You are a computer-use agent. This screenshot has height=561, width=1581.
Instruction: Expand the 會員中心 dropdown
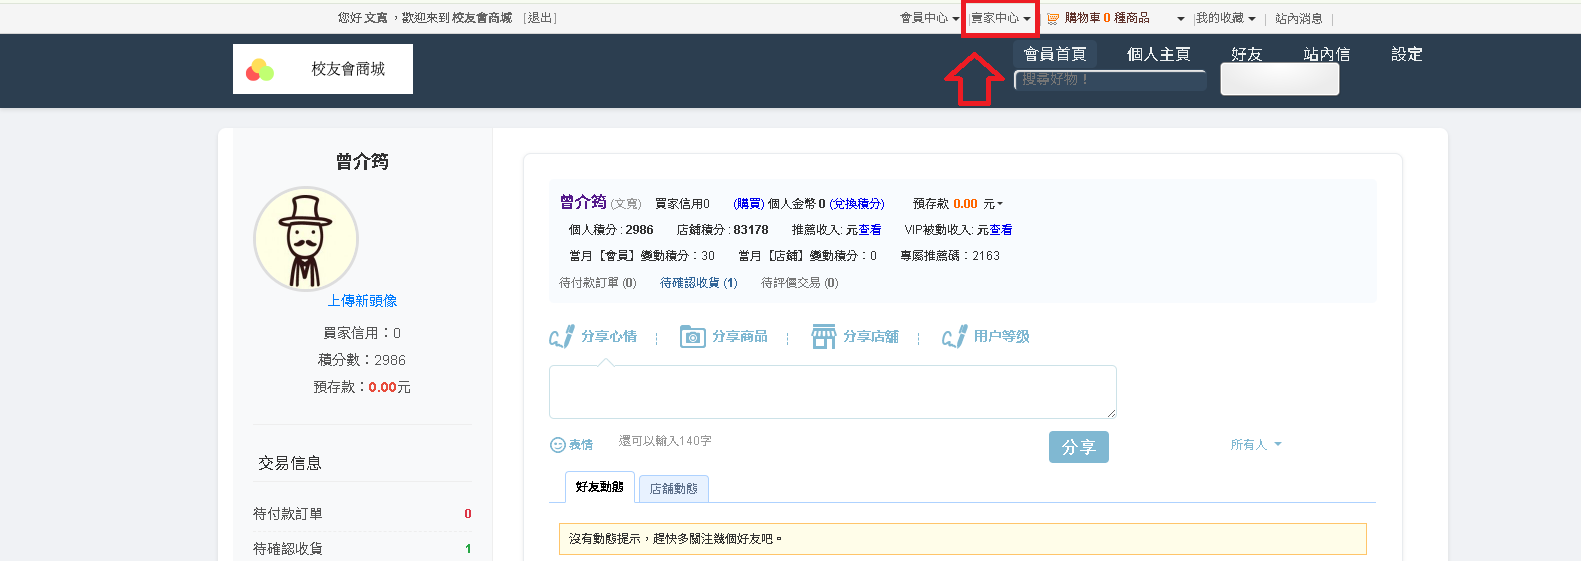click(x=930, y=18)
